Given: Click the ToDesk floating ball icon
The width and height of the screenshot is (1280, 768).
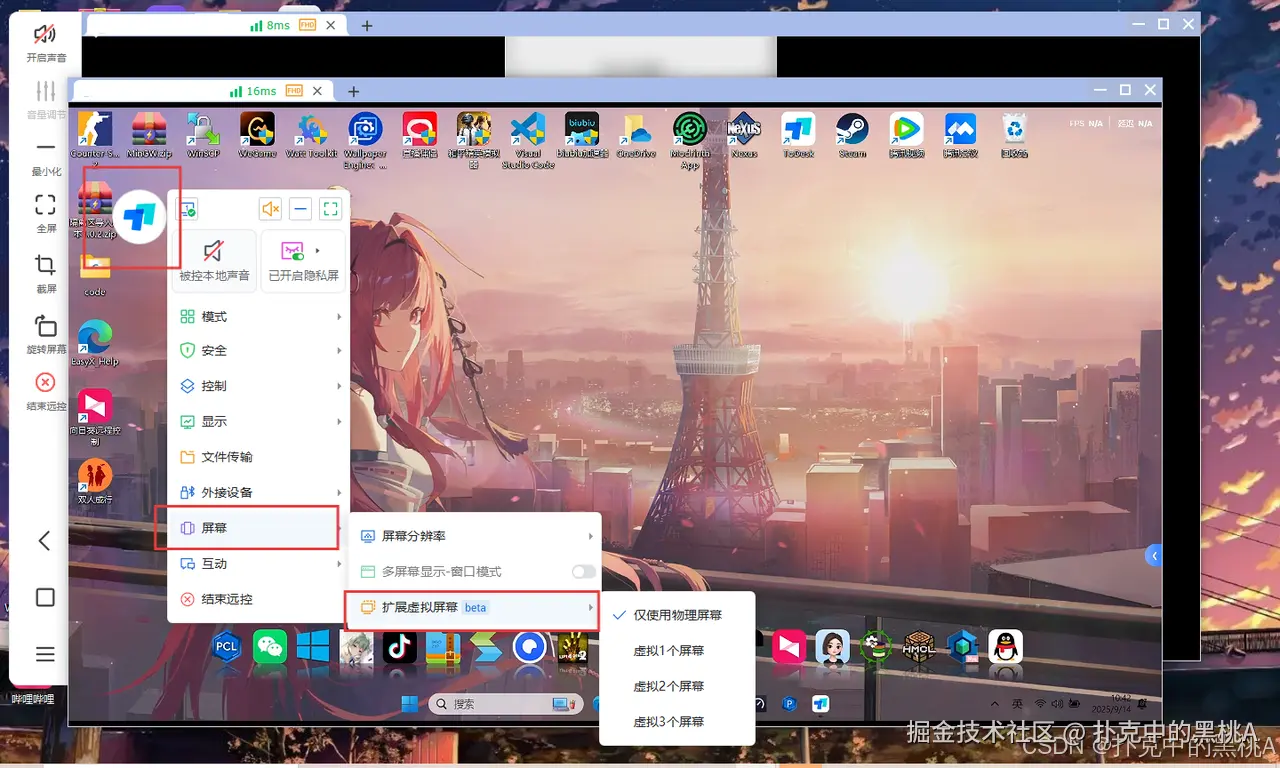Looking at the screenshot, I should [x=140, y=217].
